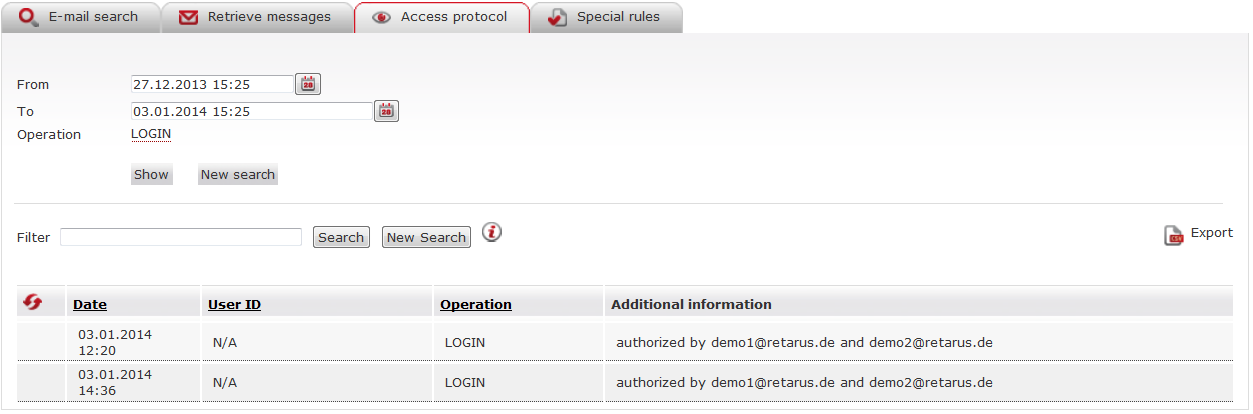Sort the table by User ID column
1253x414 pixels.
pyautogui.click(x=234, y=304)
